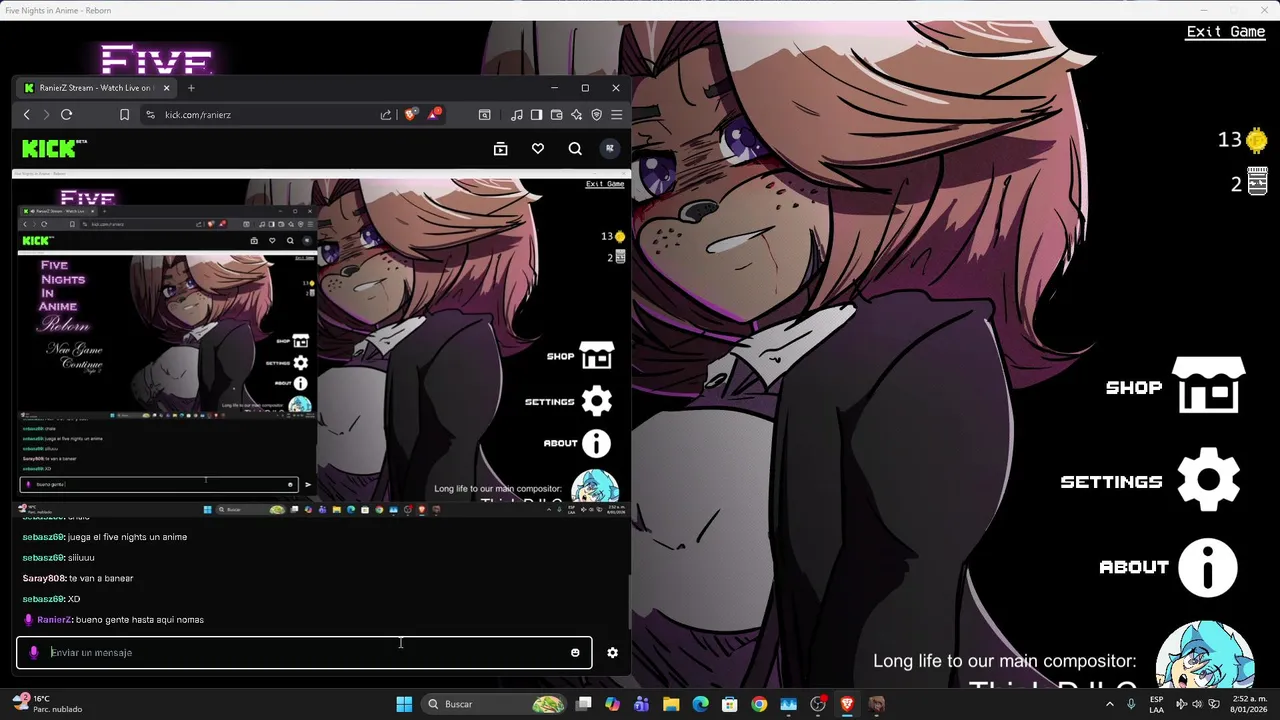Open the emoji picker in chat
Screen dimensions: 1280x720
[575, 653]
